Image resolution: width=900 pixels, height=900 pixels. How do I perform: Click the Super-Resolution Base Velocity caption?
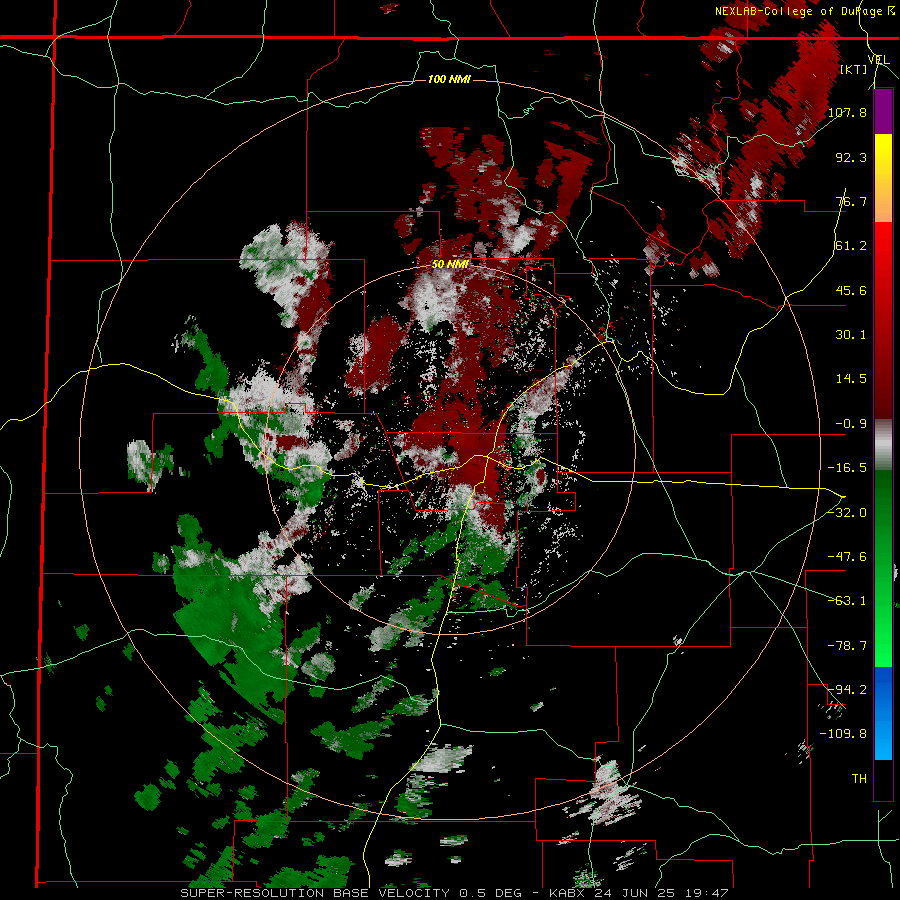pyautogui.click(x=455, y=893)
